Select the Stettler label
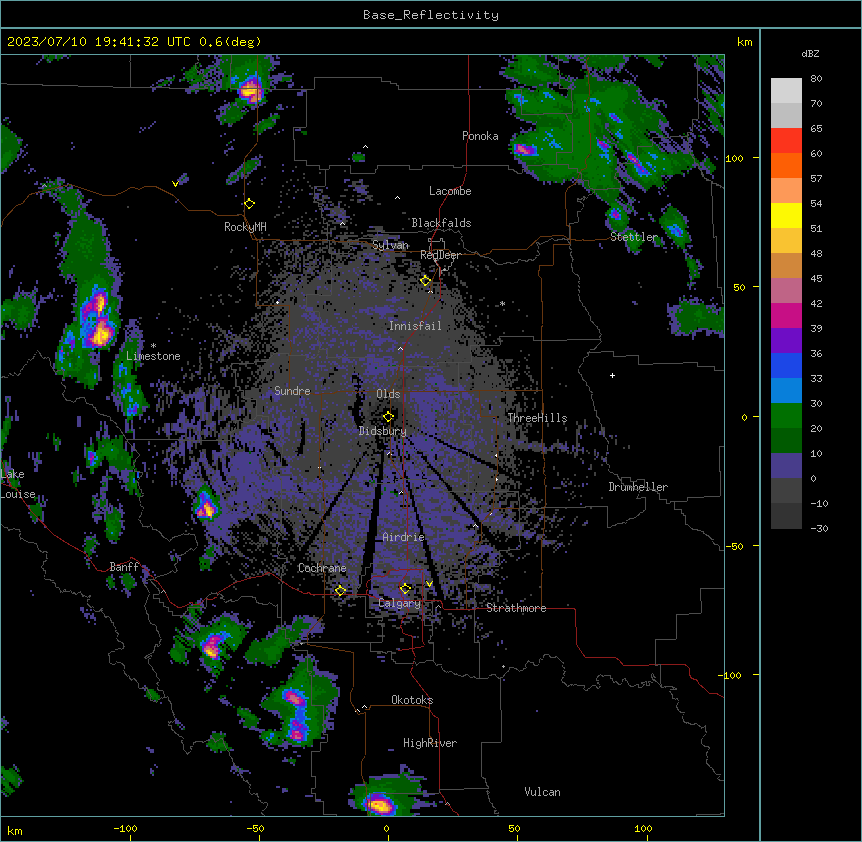 (x=634, y=237)
